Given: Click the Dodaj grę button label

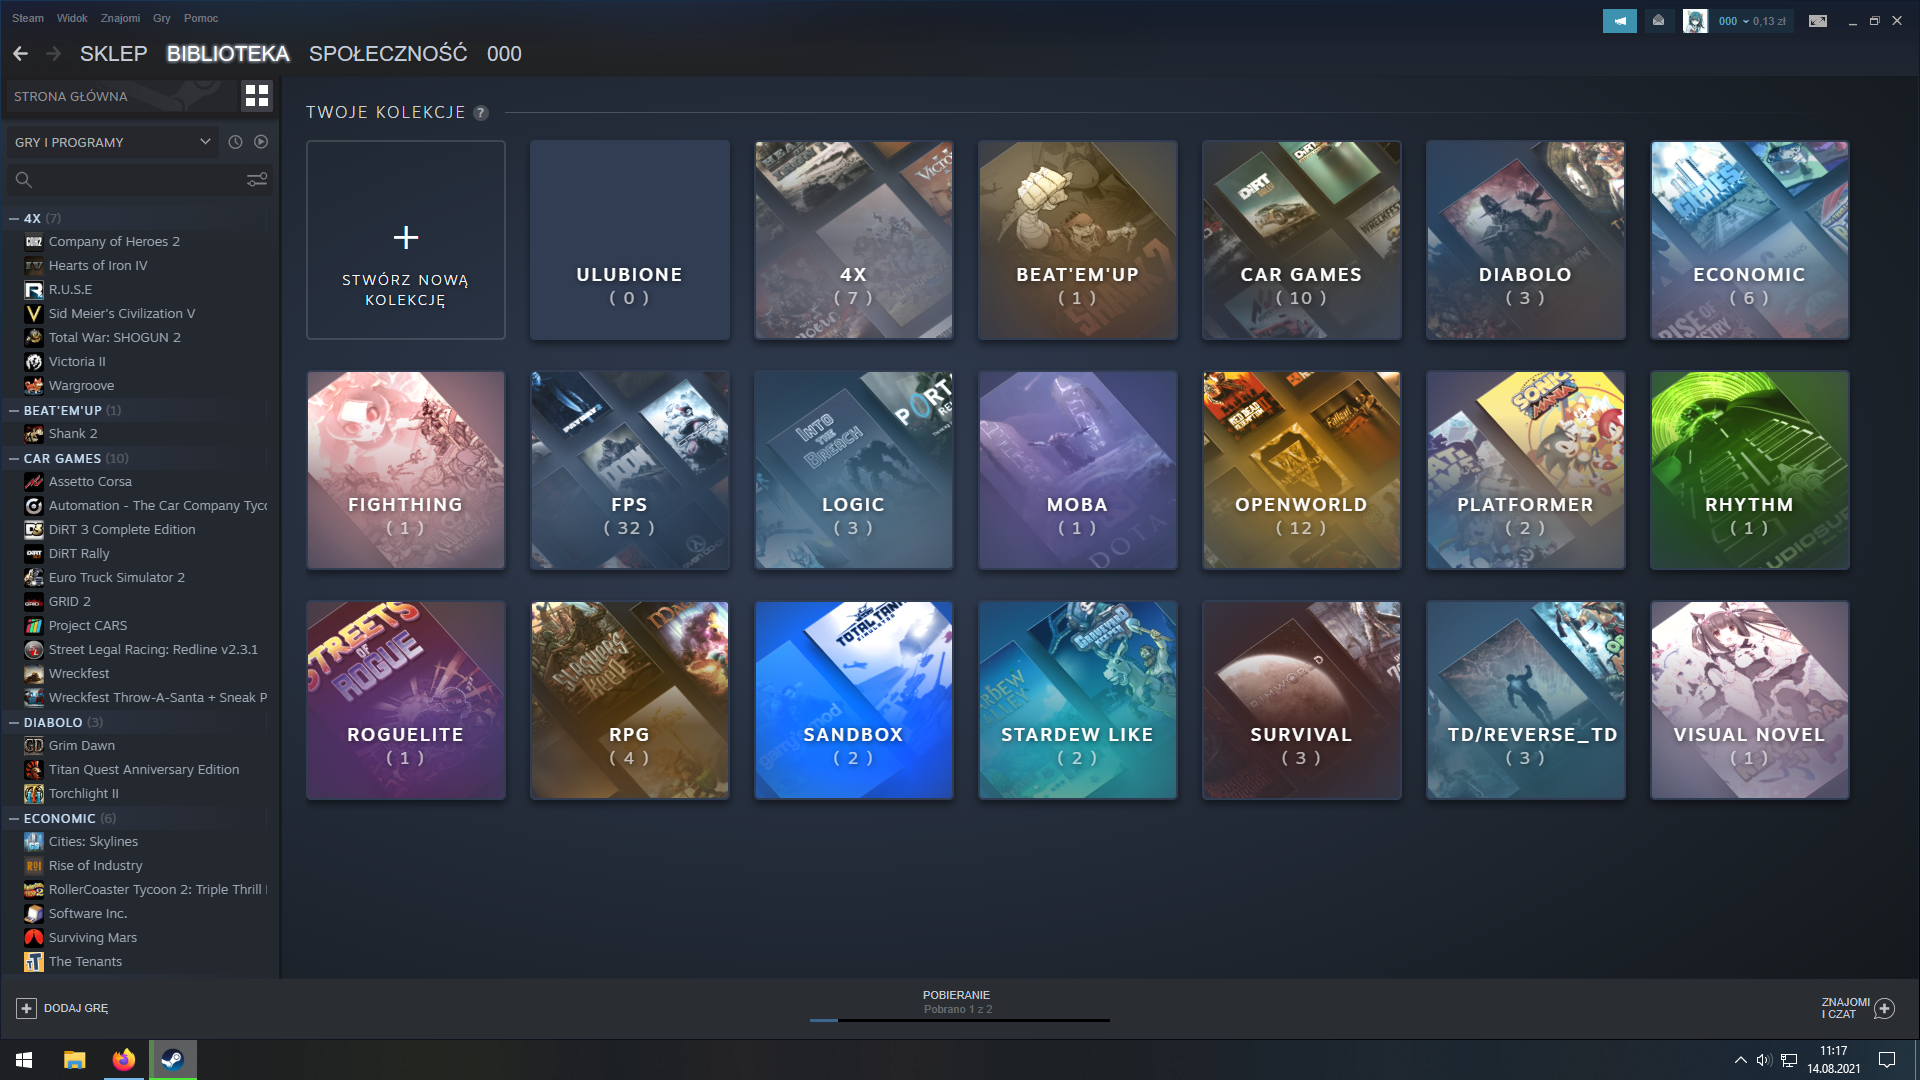Looking at the screenshot, I should point(76,1008).
